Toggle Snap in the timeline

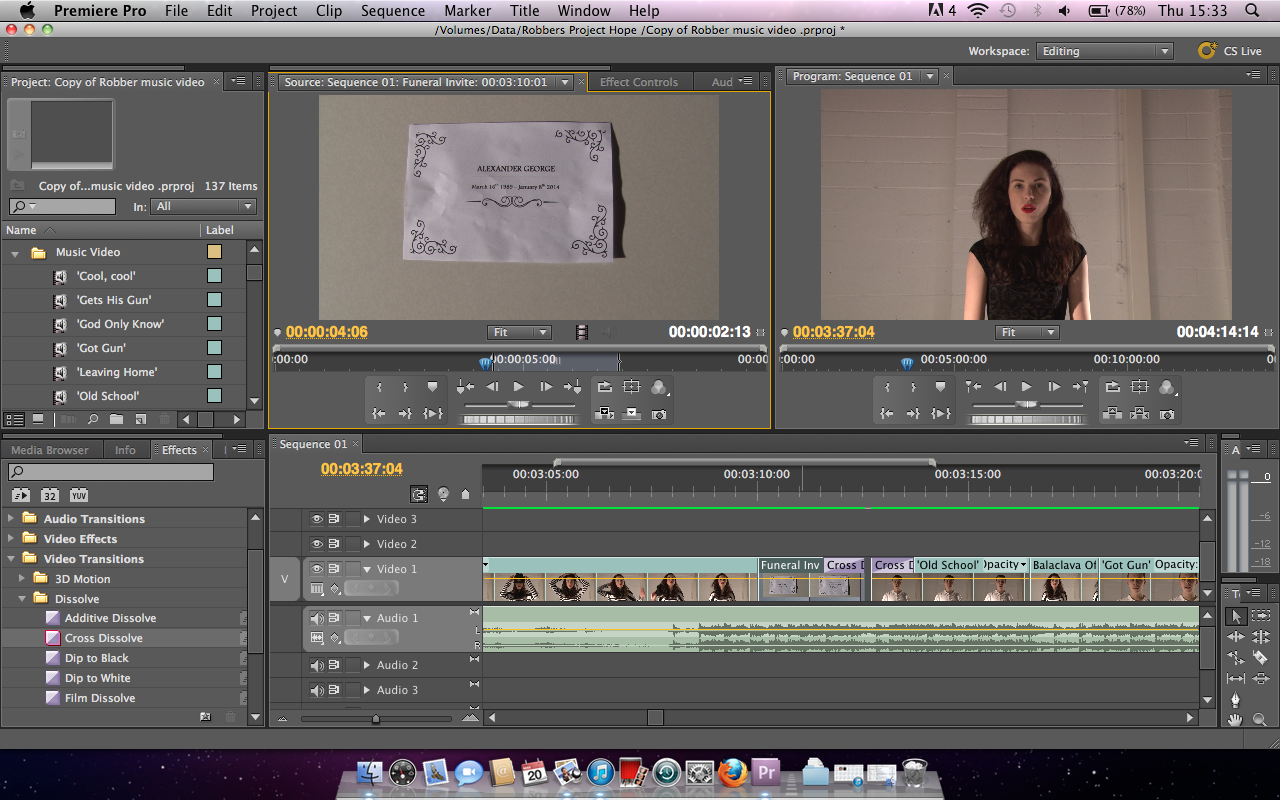coord(419,494)
